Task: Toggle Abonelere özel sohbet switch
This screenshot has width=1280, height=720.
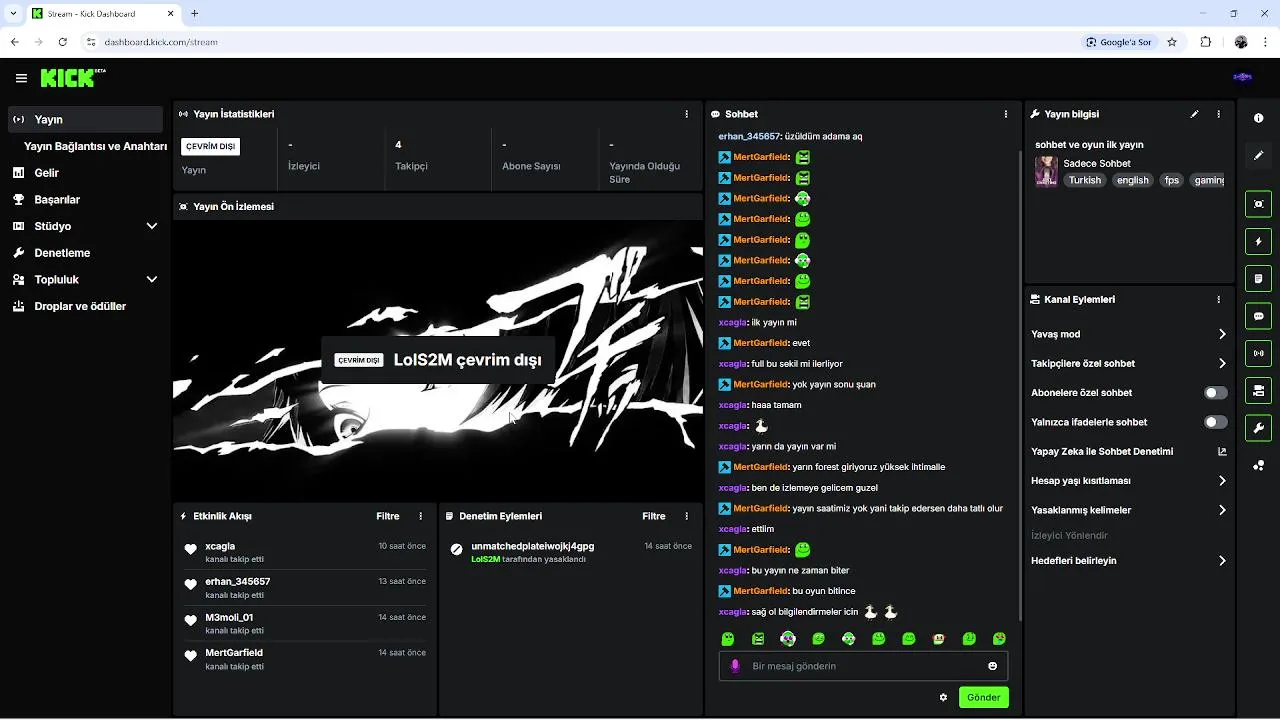Action: click(x=1215, y=393)
